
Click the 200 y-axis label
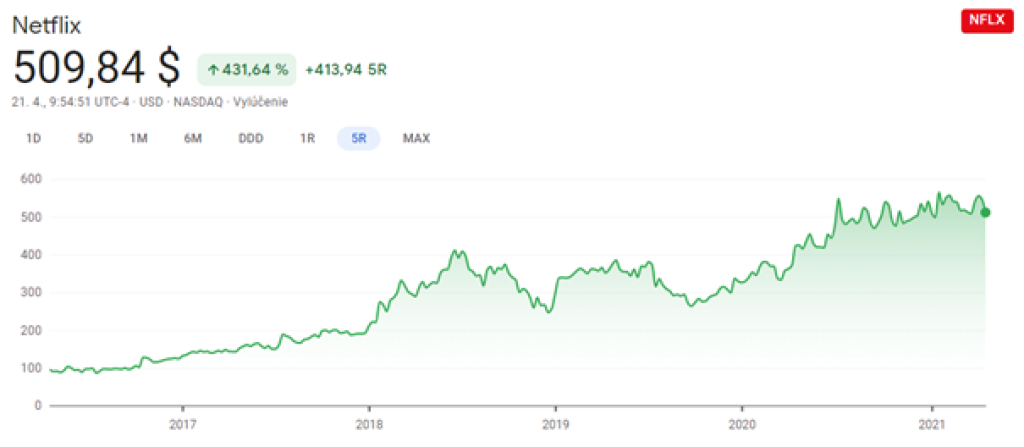tap(33, 331)
